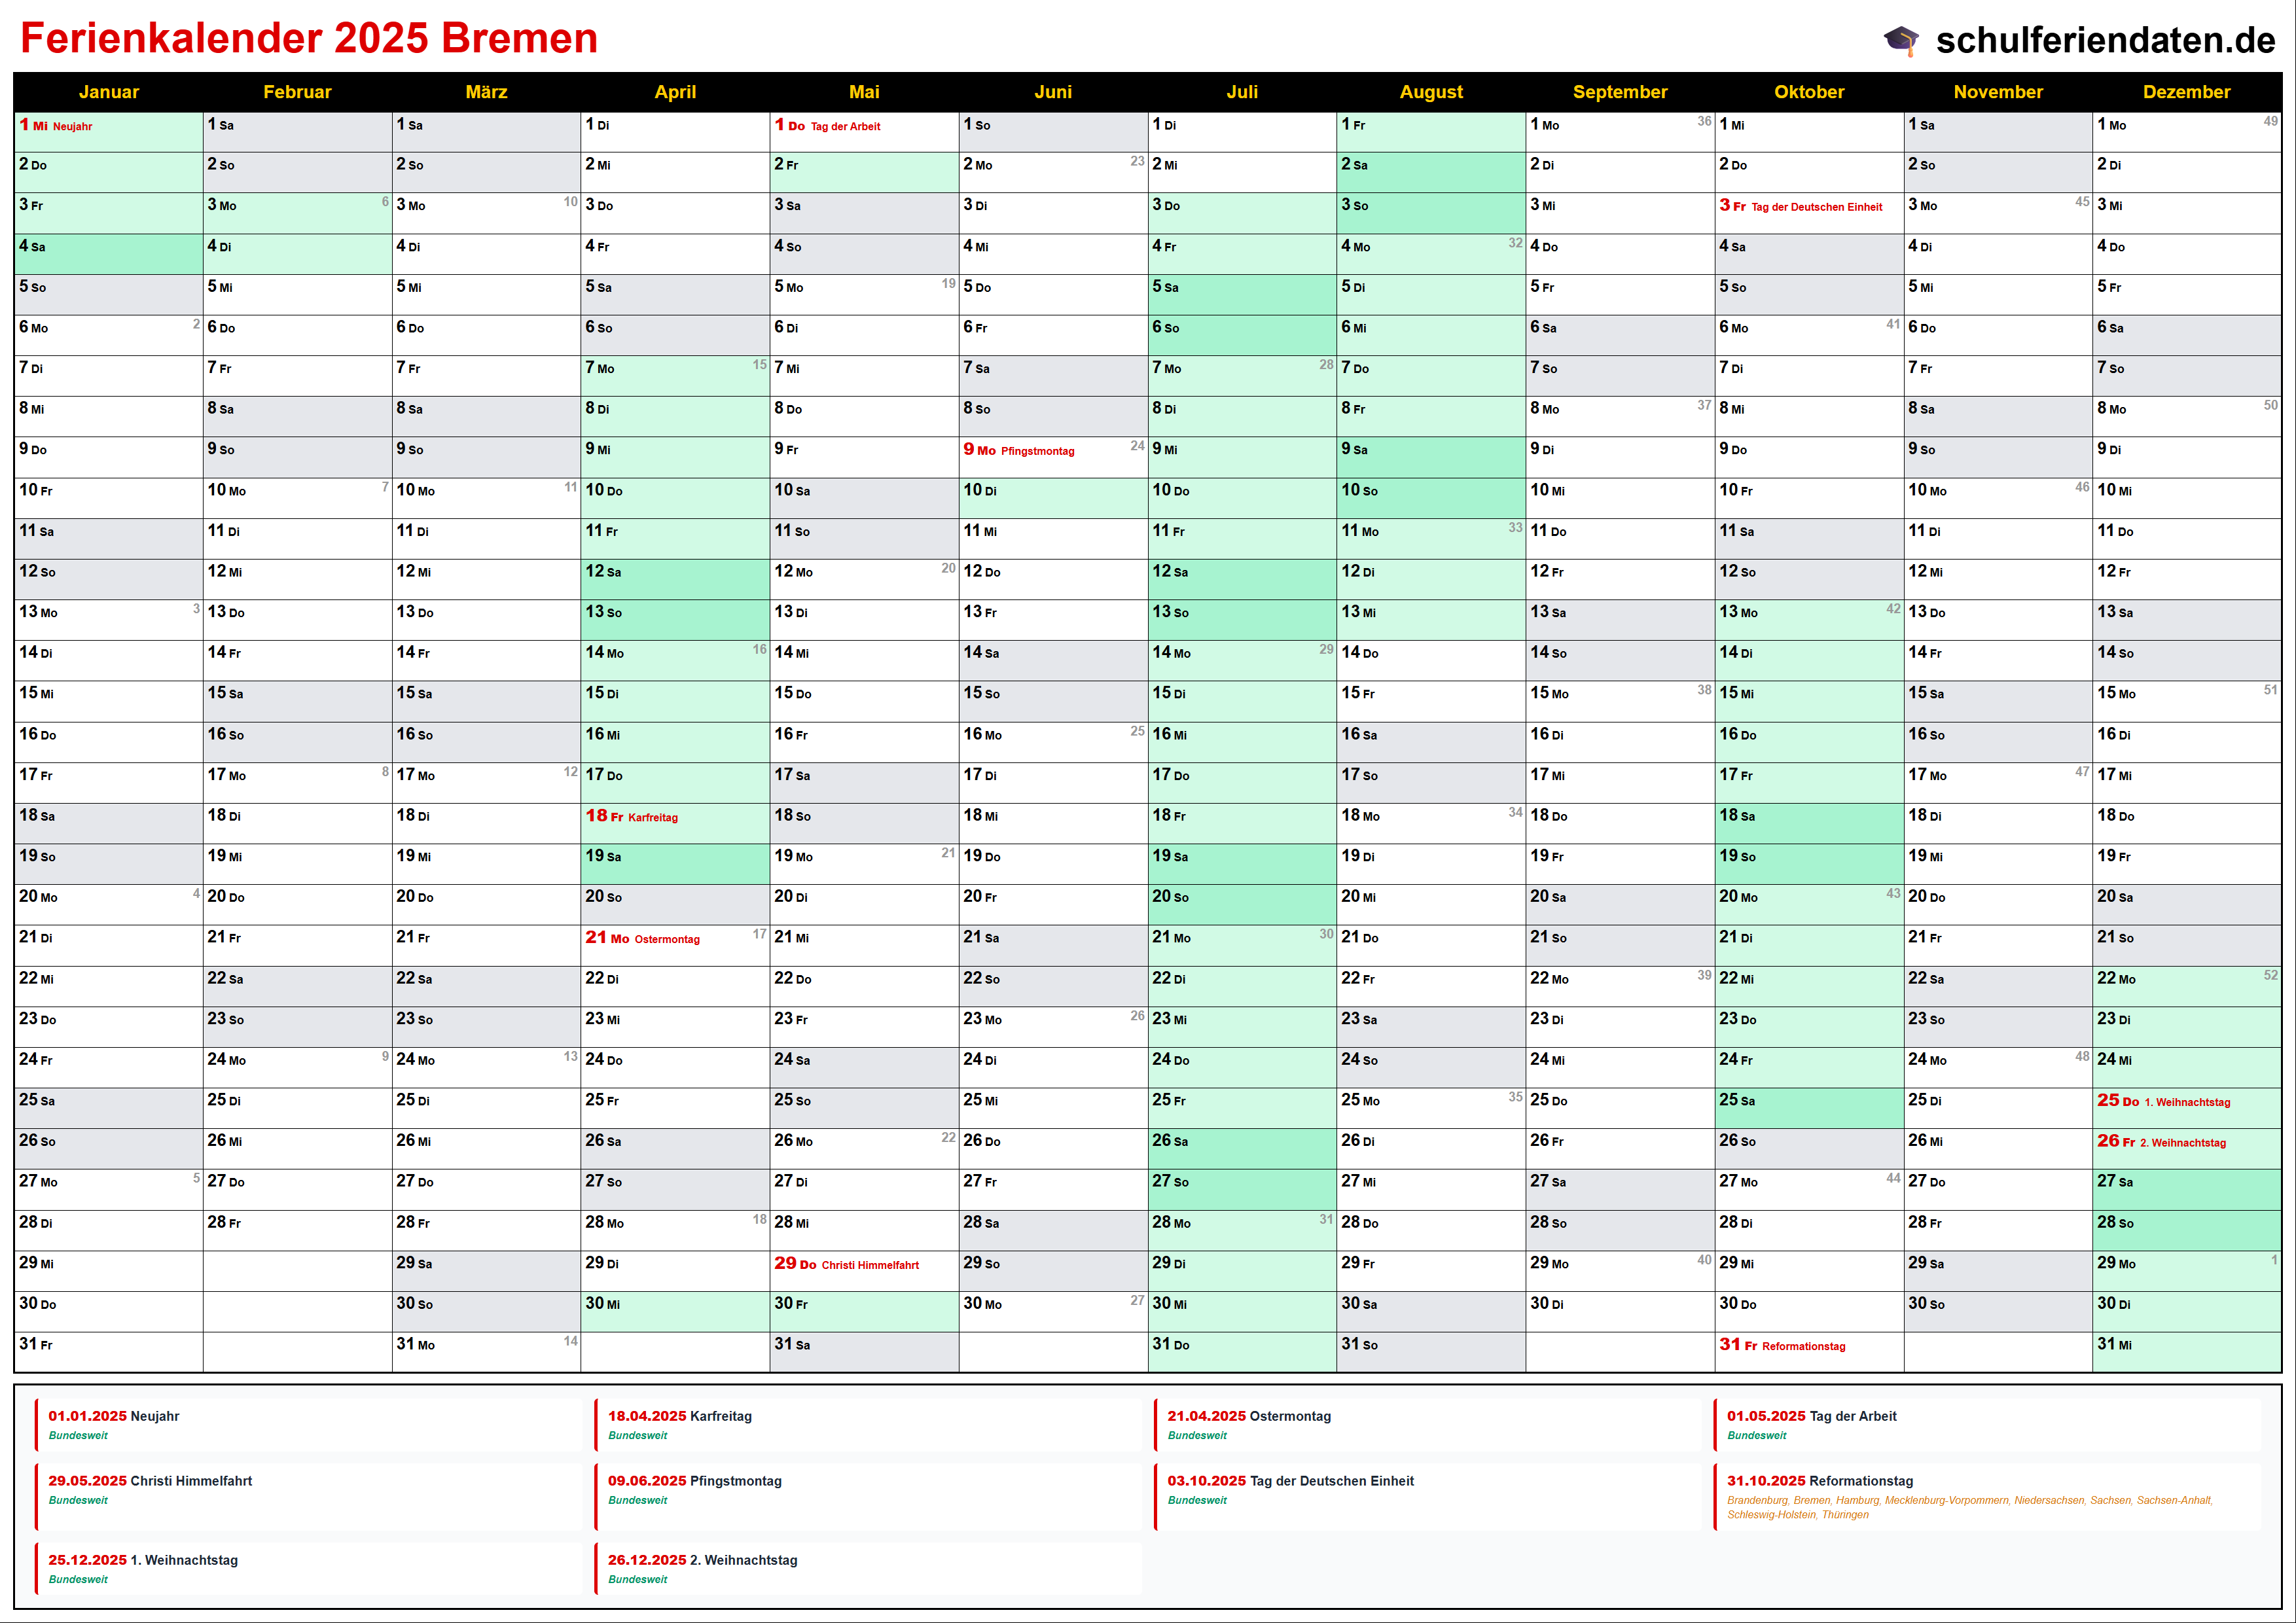Image resolution: width=2296 pixels, height=1623 pixels.
Task: Click the schulferiendaten.de site name
Action: click(2105, 40)
